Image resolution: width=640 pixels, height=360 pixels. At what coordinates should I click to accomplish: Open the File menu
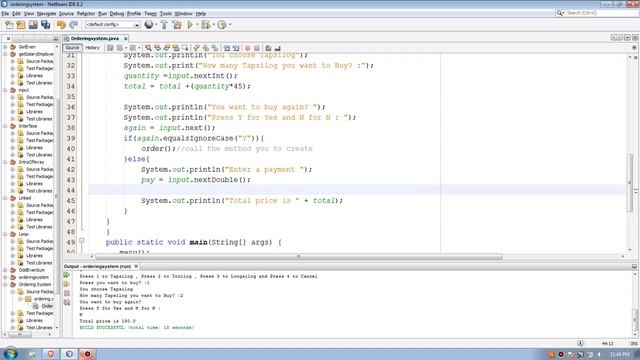(5, 13)
